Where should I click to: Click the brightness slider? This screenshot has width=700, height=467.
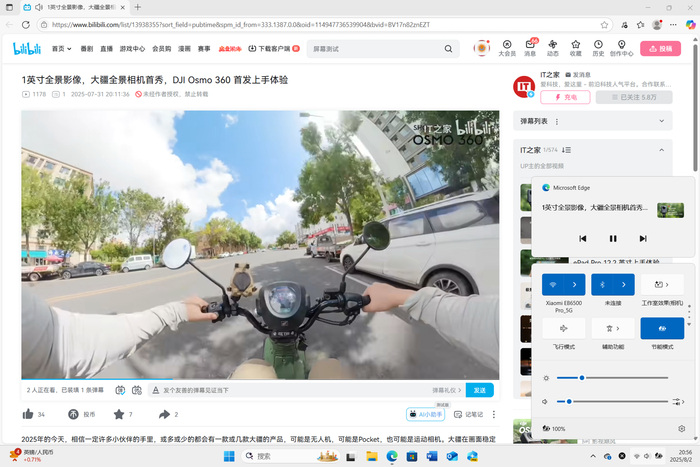[x=612, y=378]
